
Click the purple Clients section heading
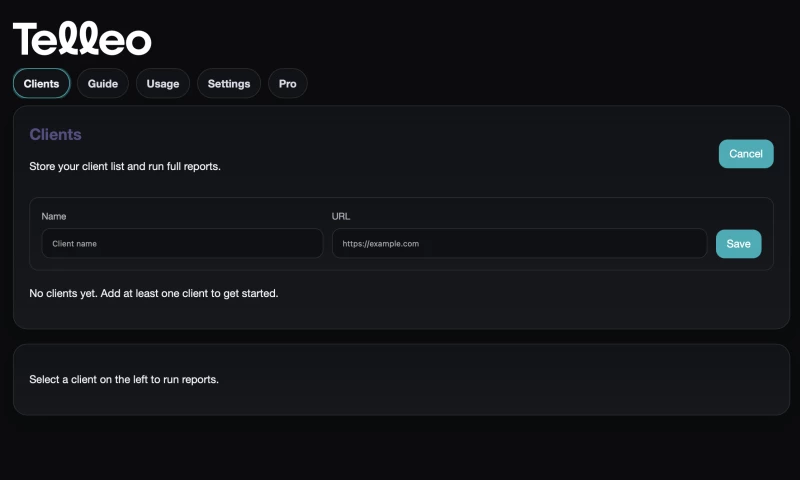click(55, 134)
